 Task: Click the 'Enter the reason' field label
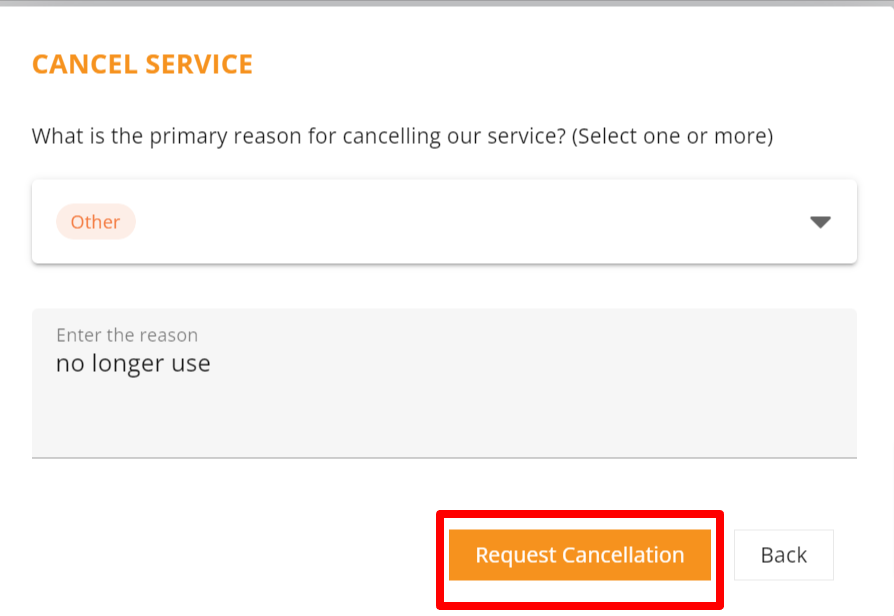tap(127, 335)
